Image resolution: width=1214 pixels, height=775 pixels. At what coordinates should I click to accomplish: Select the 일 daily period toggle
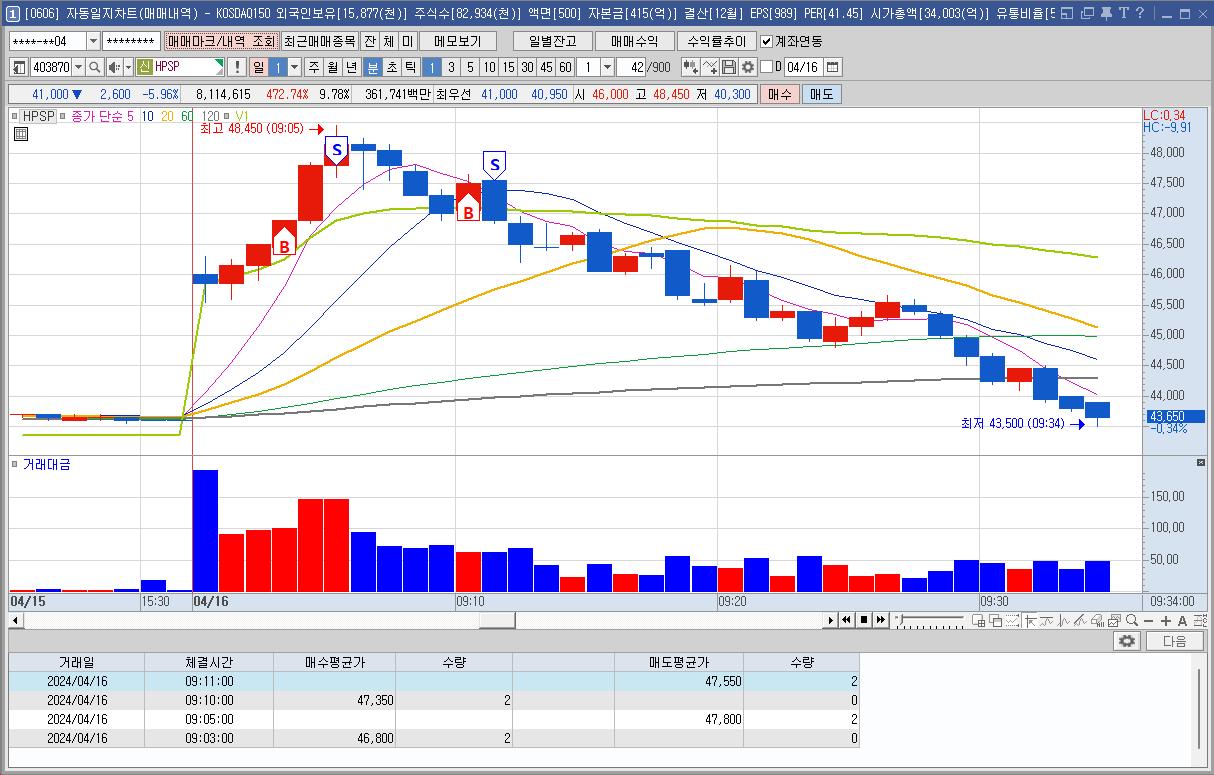pos(258,67)
